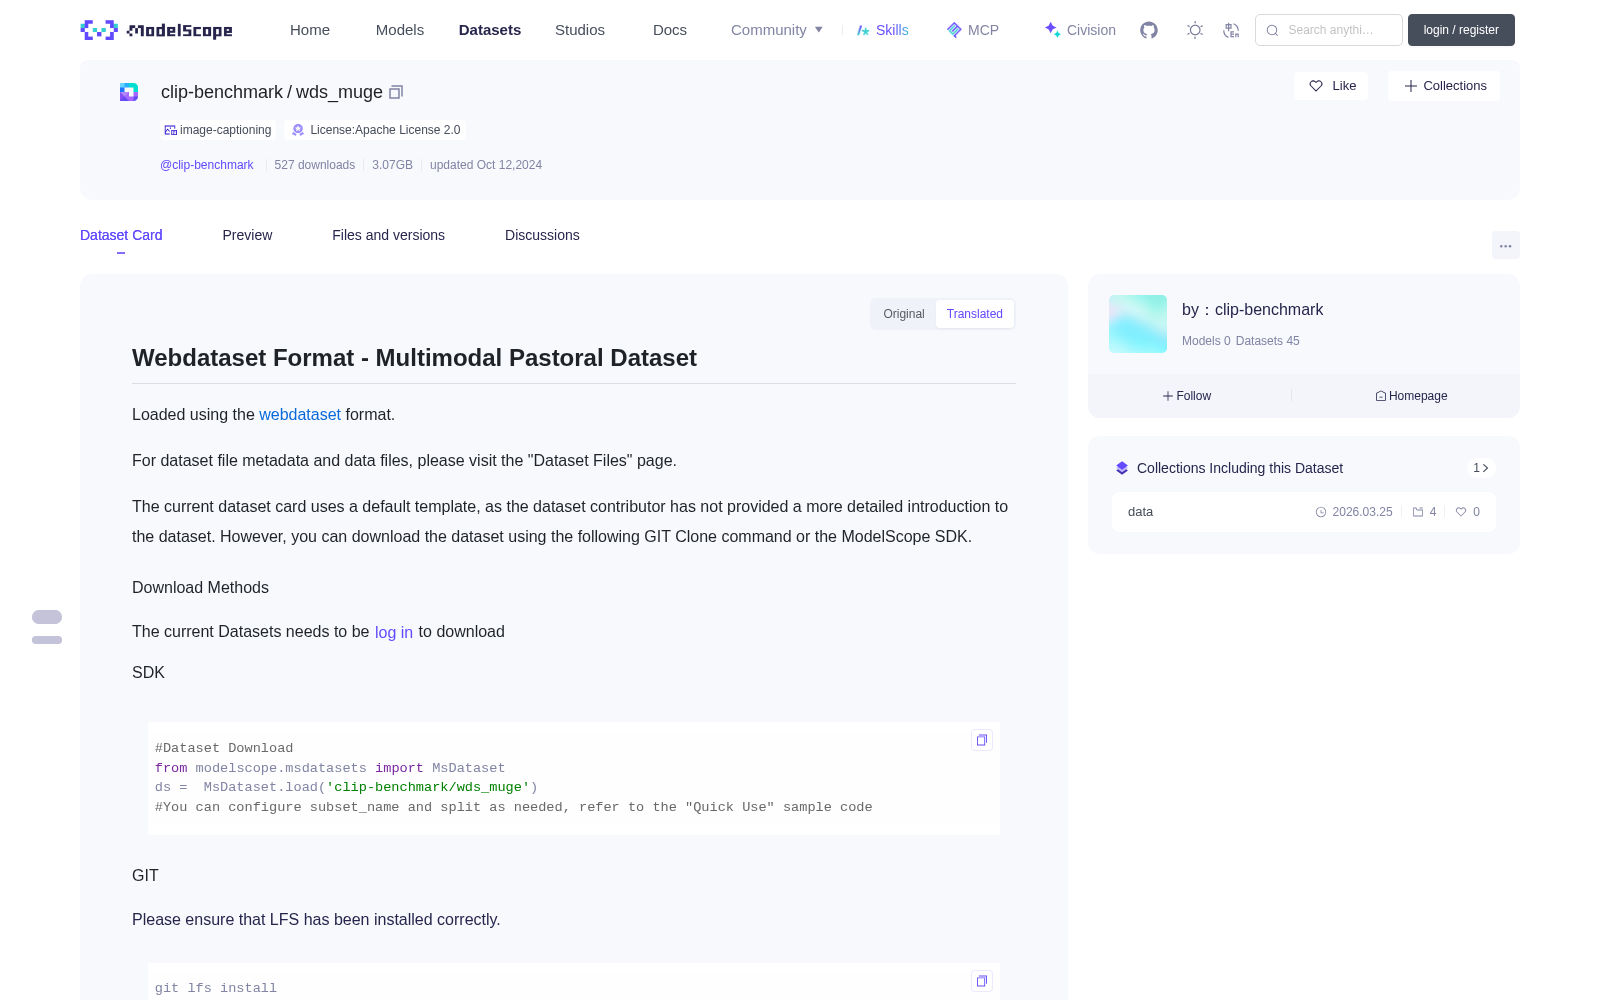Open the by: clip-benchmark profile name
Viewport: 1600px width, 1000px height.
tap(1252, 310)
